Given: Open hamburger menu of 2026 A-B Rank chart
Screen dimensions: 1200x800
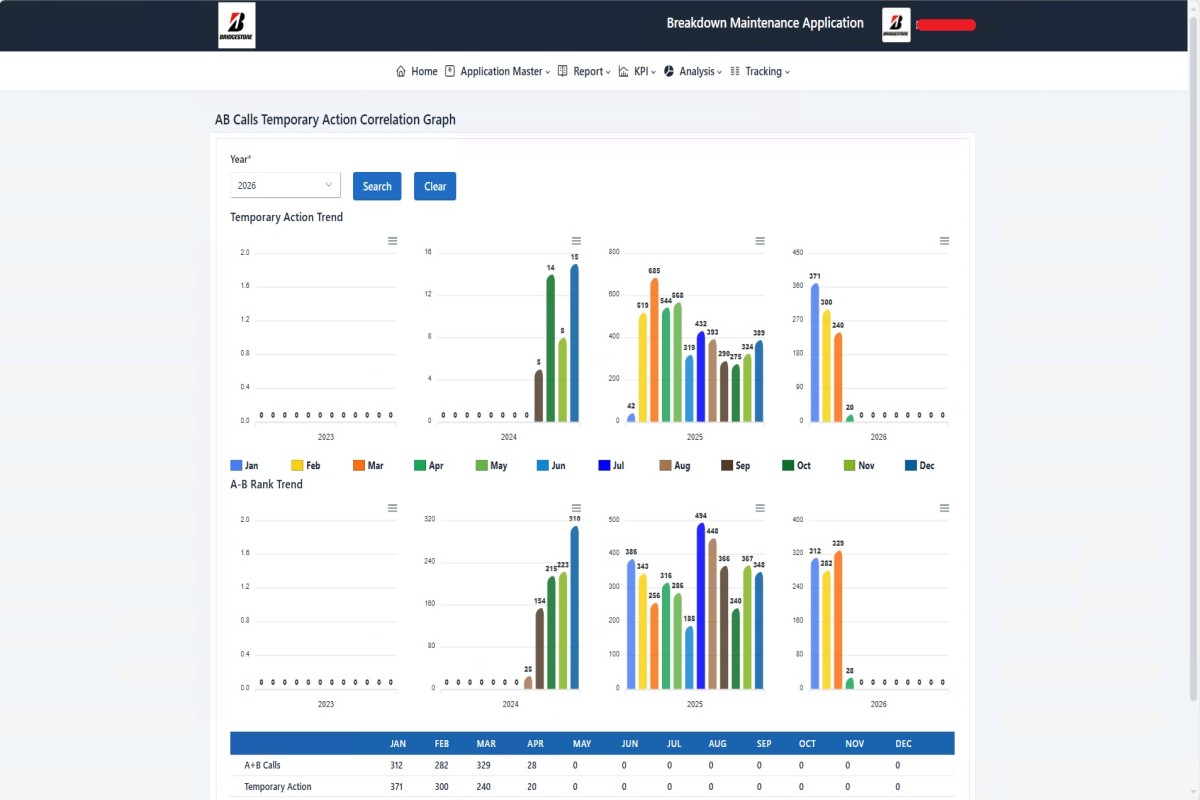Looking at the screenshot, I should [944, 508].
